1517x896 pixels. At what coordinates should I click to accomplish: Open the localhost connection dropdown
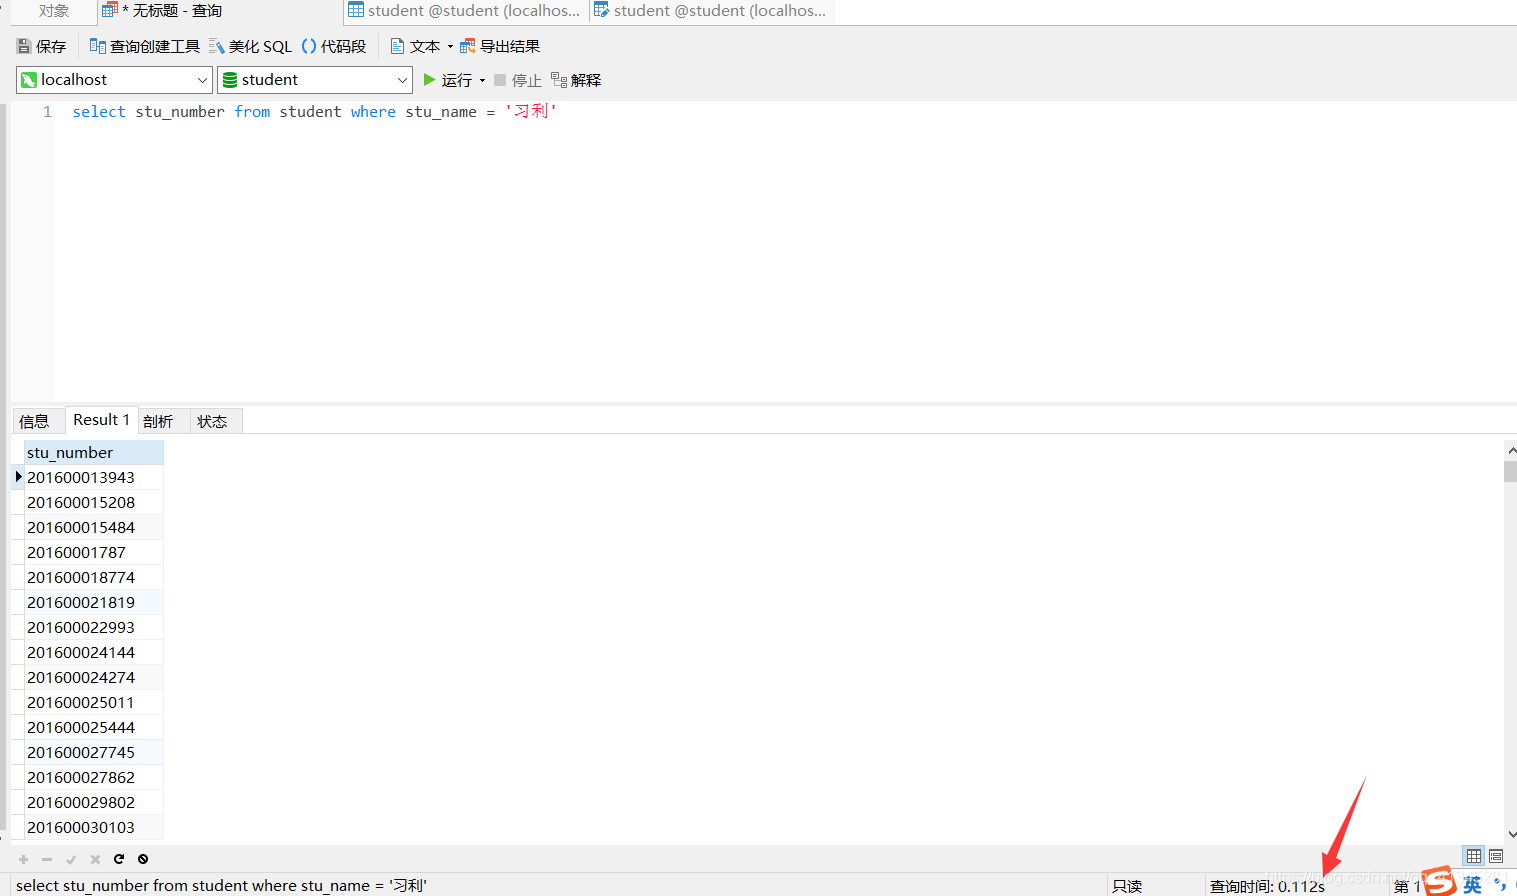tap(114, 80)
